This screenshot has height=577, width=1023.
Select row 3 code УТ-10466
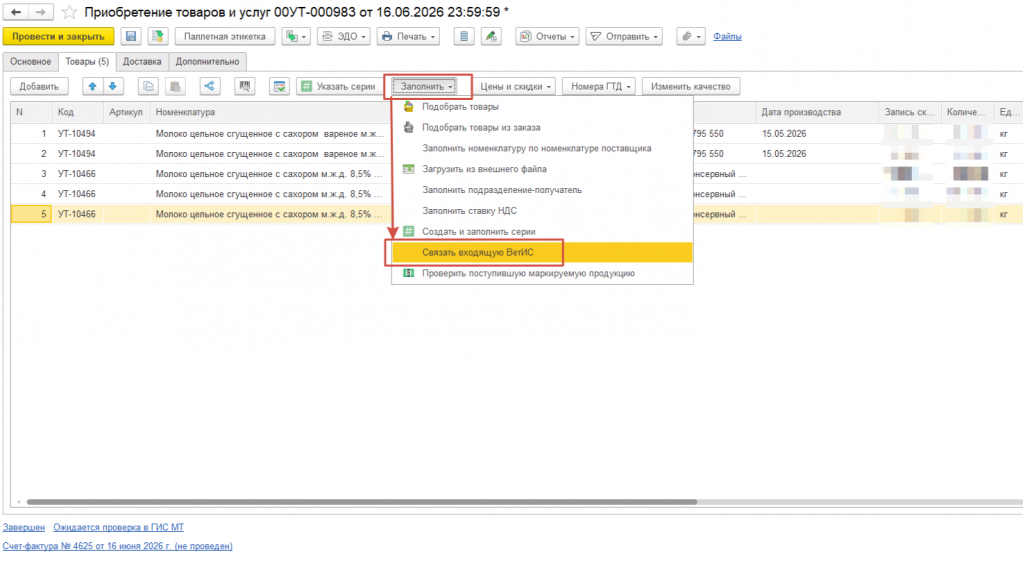click(76, 174)
